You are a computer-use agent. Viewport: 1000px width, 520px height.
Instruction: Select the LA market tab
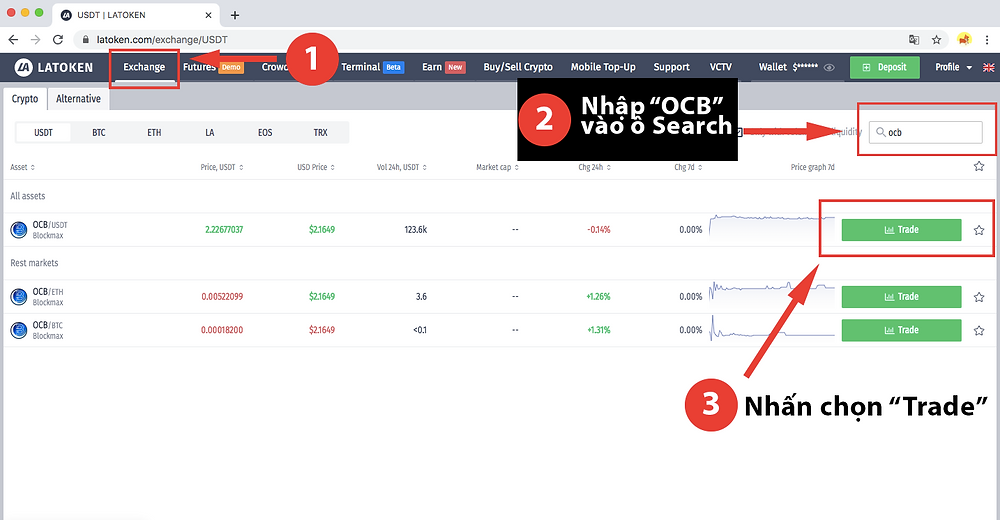point(210,133)
